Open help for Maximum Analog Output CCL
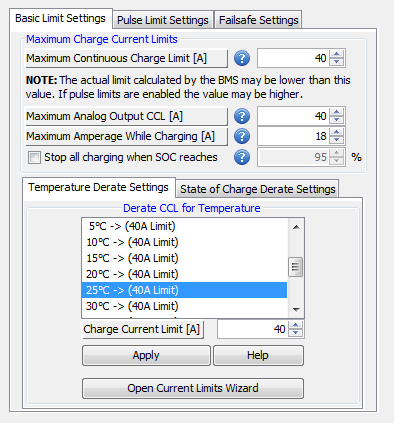 click(x=242, y=116)
